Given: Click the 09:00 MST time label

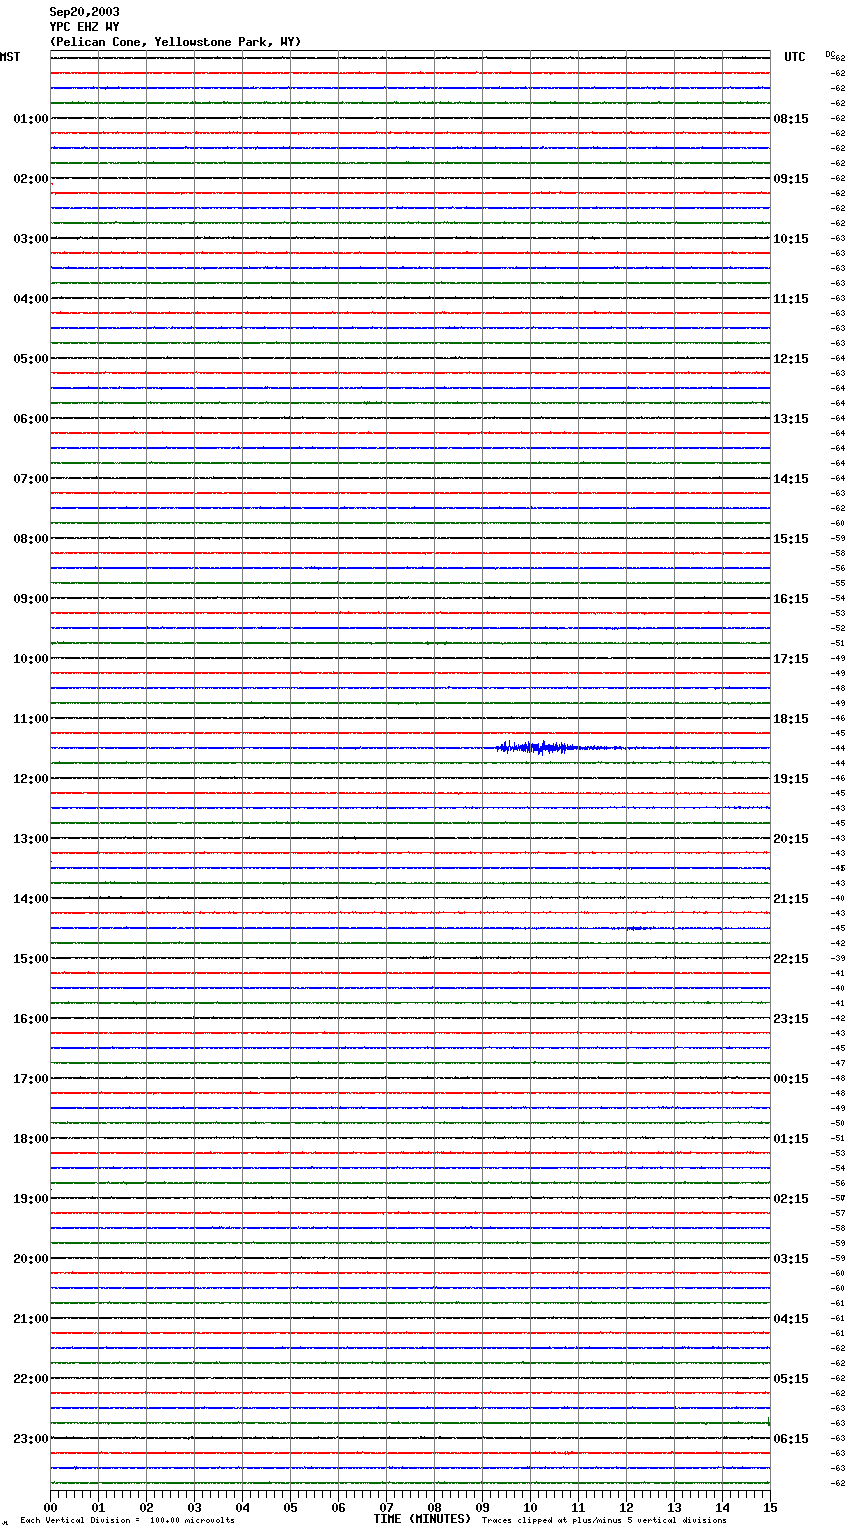Looking at the screenshot, I should click(x=30, y=599).
